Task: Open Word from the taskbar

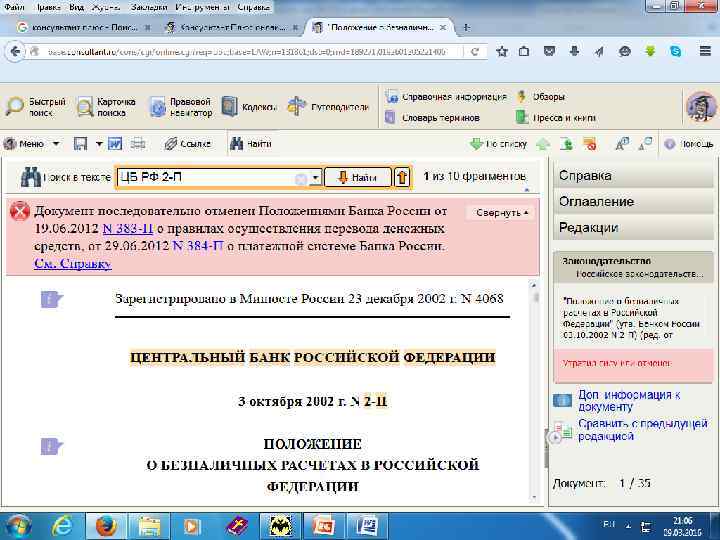Action: click(366, 527)
